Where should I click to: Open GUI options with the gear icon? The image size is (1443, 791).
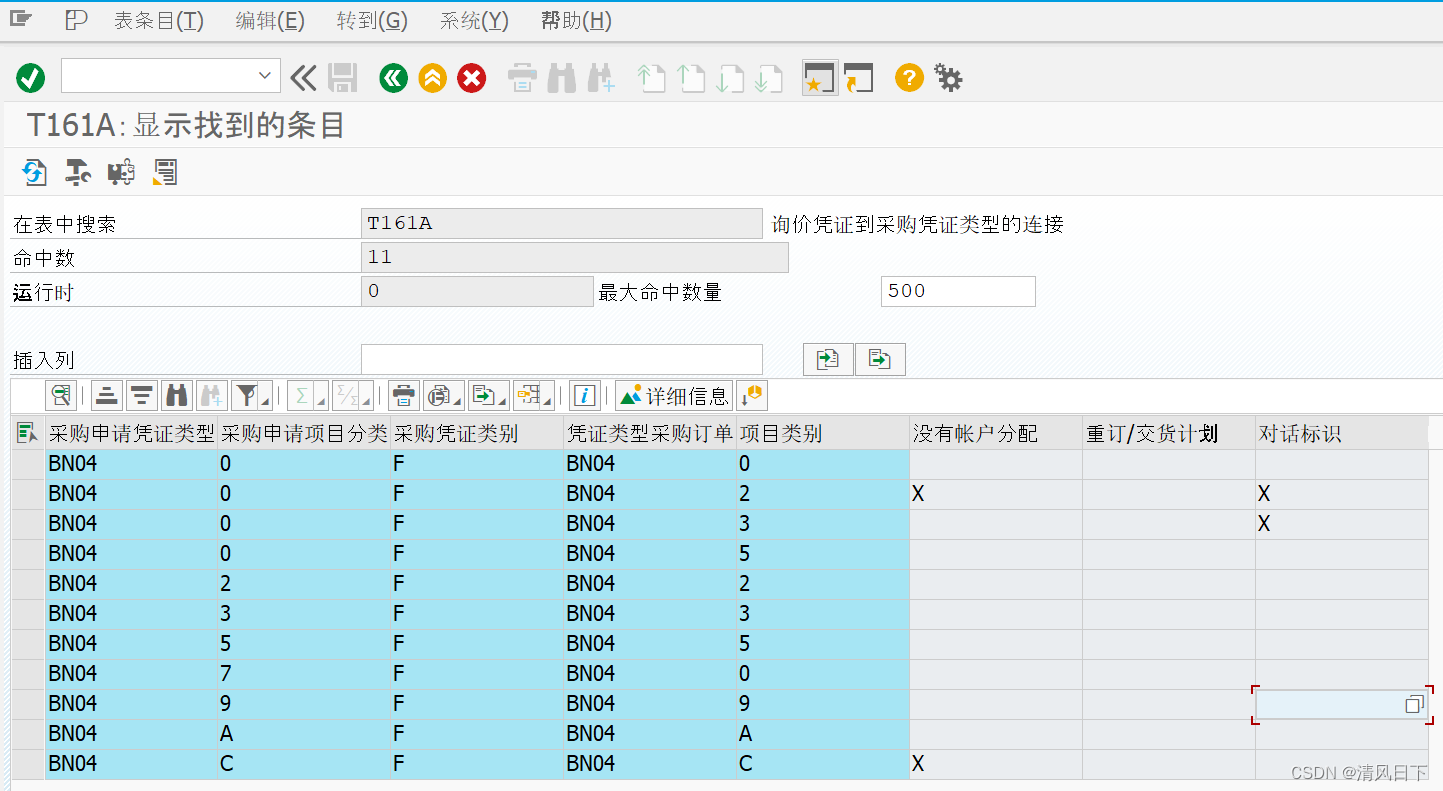[x=947, y=77]
